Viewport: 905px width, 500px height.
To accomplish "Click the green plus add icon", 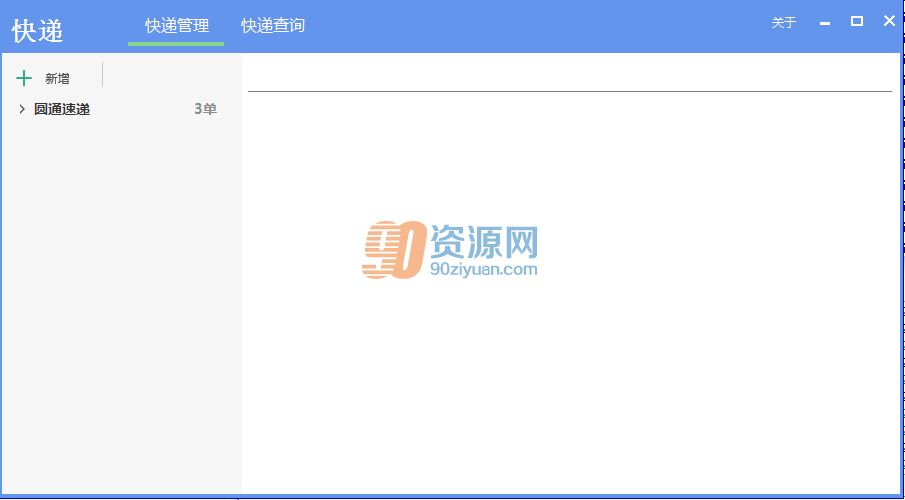I will tap(24, 79).
